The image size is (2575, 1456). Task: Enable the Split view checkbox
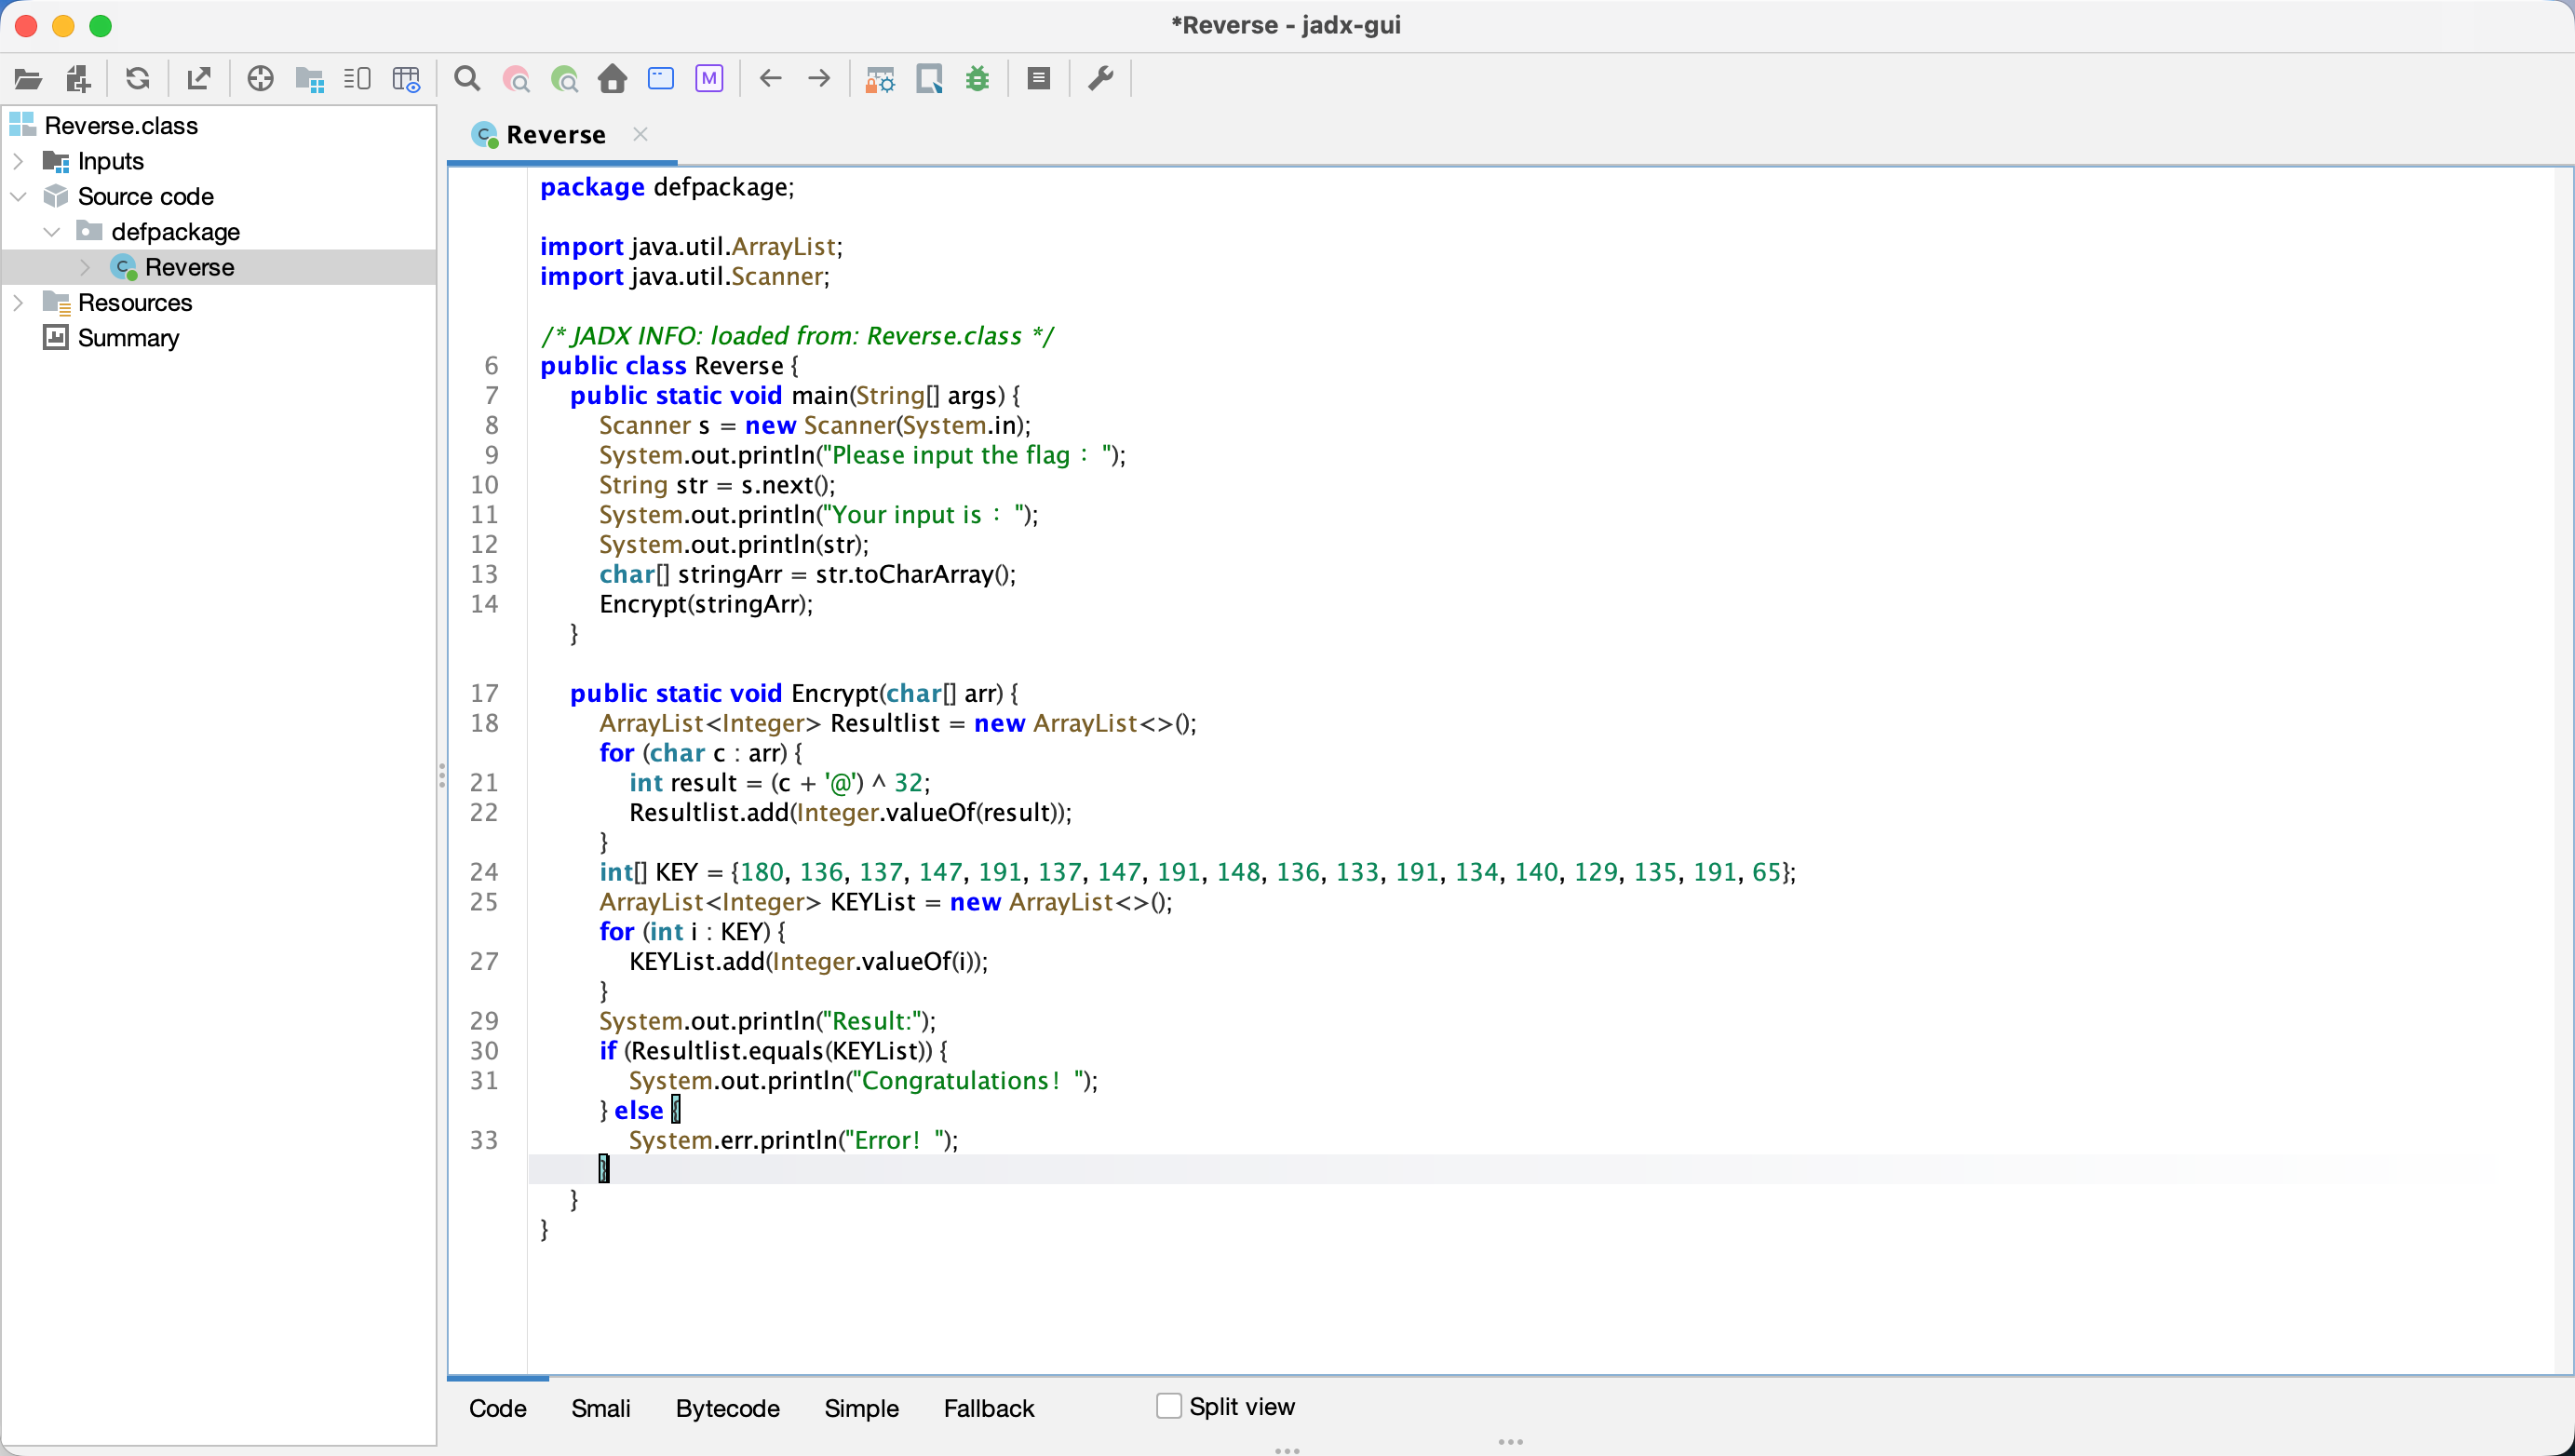(1169, 1406)
